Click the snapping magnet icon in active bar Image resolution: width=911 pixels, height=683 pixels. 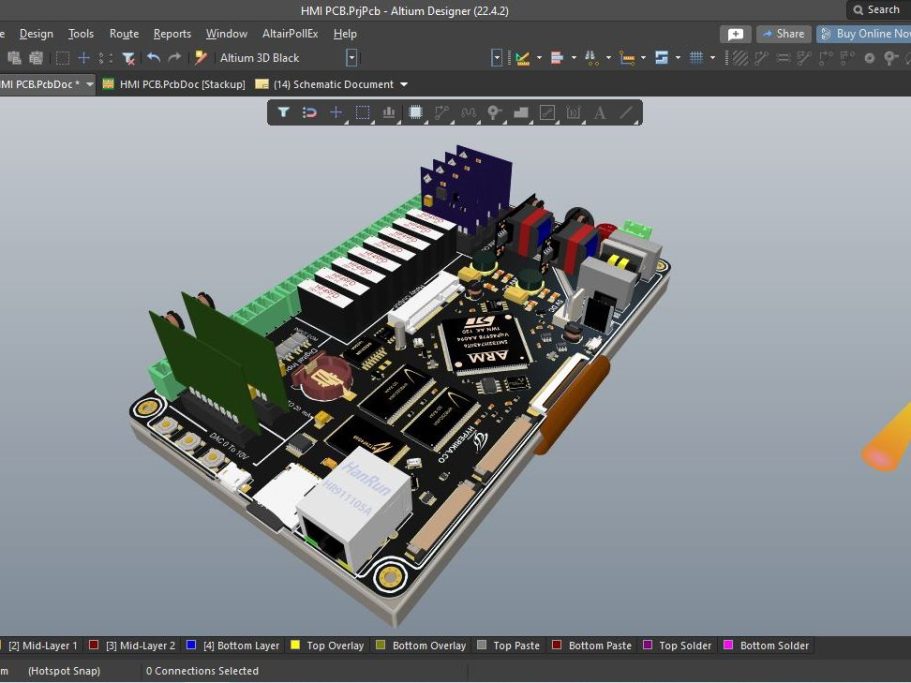[309, 112]
